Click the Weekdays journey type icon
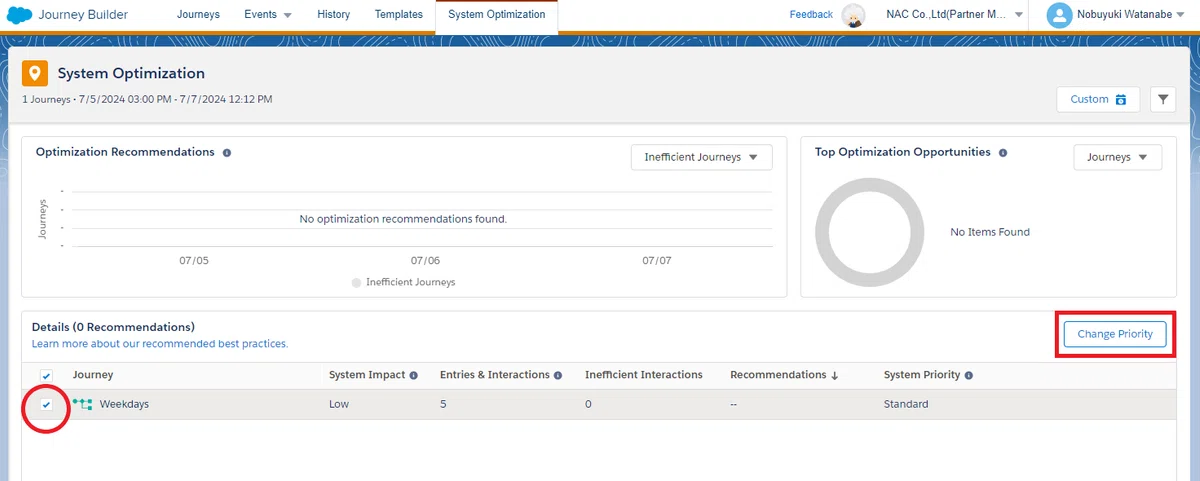 pyautogui.click(x=82, y=404)
